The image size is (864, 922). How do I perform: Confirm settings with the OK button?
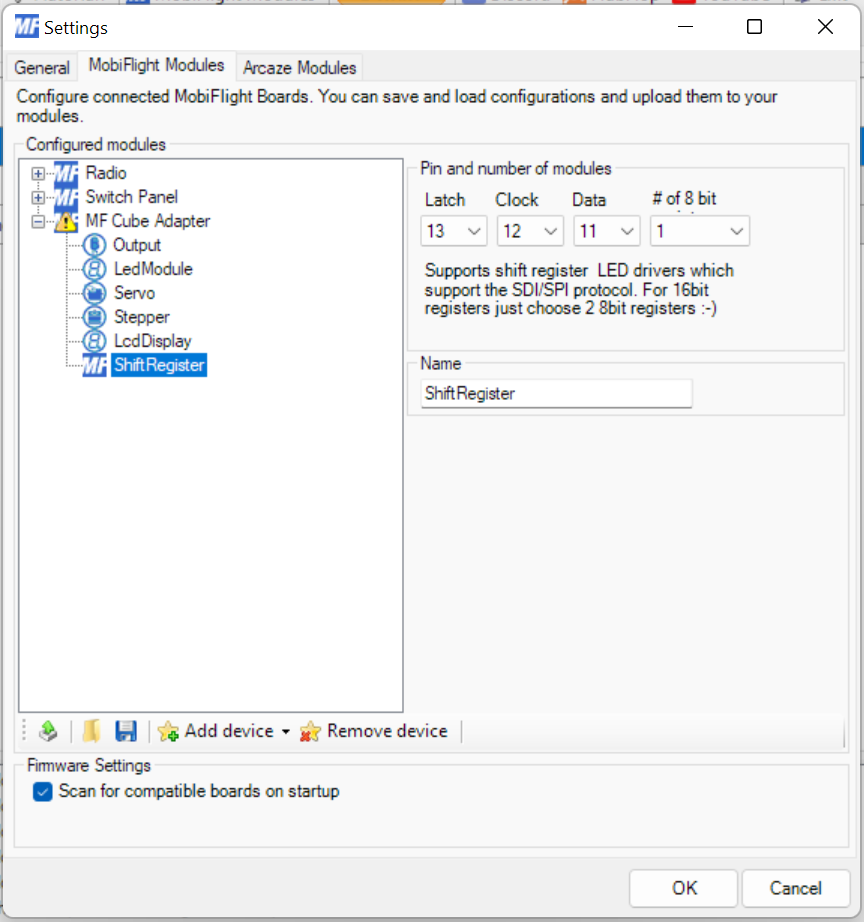[683, 888]
